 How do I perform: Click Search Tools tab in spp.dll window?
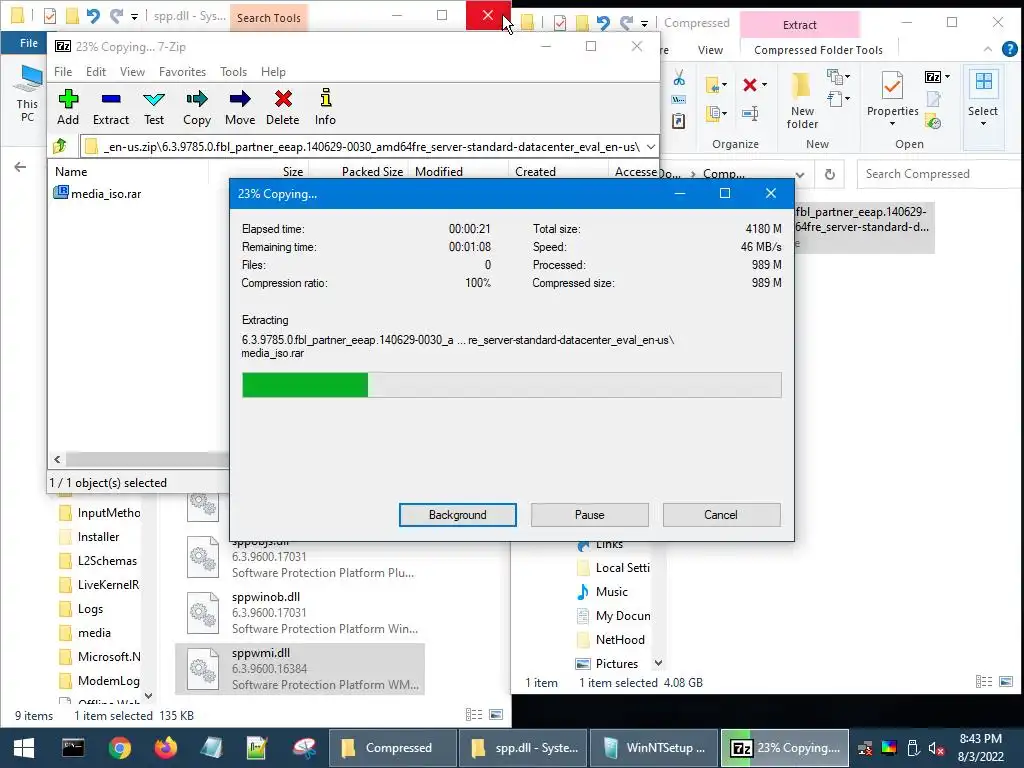click(268, 18)
